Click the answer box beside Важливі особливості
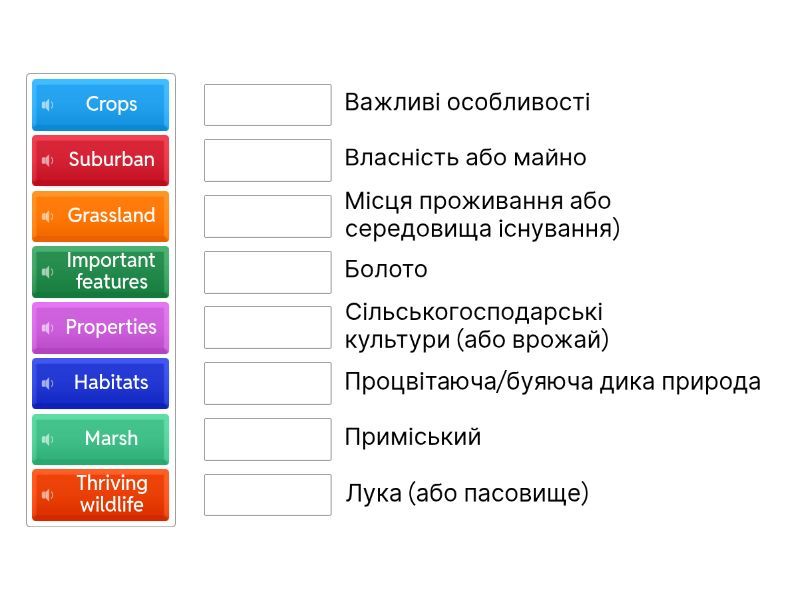 pyautogui.click(x=267, y=105)
